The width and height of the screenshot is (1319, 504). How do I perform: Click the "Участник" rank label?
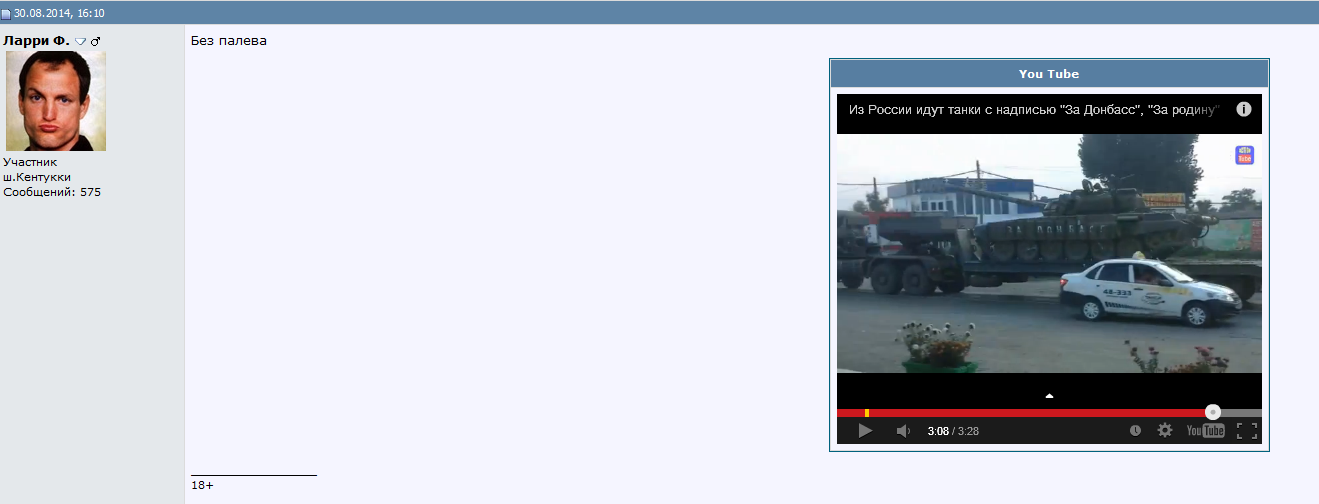[x=30, y=162]
